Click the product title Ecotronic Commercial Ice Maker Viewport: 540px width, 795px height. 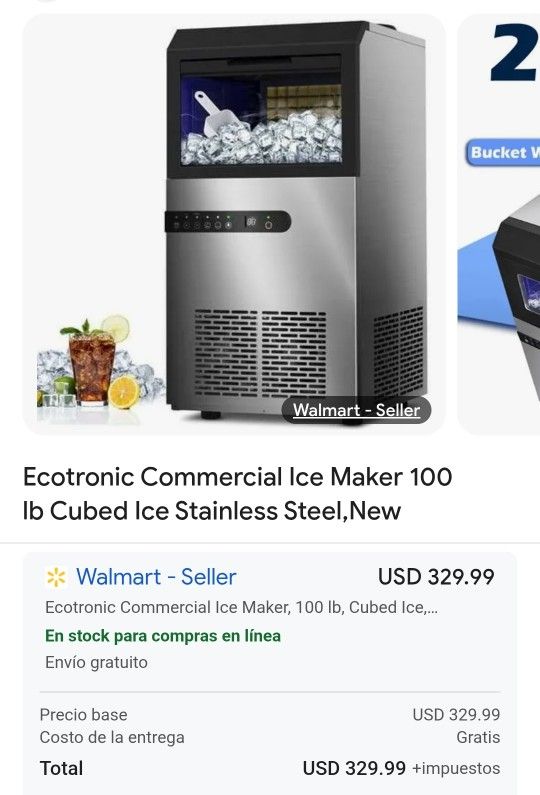click(237, 493)
